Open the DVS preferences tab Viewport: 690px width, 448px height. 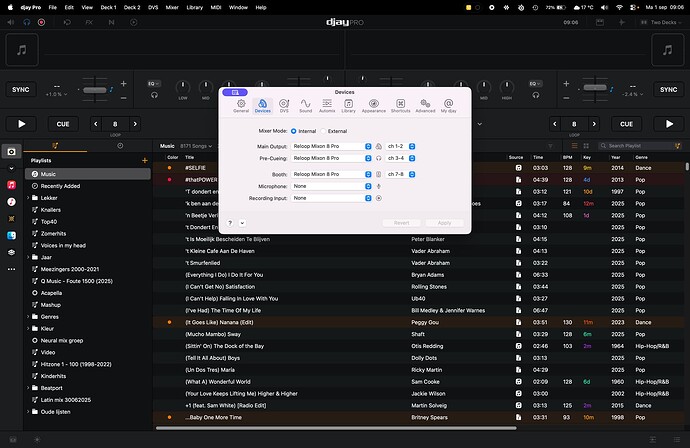coord(284,106)
